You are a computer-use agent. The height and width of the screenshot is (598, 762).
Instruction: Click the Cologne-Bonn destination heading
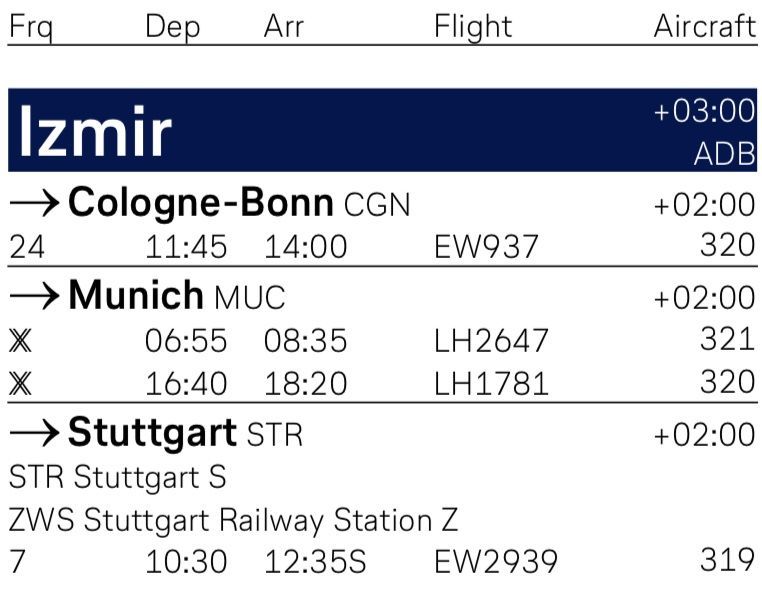(239, 203)
